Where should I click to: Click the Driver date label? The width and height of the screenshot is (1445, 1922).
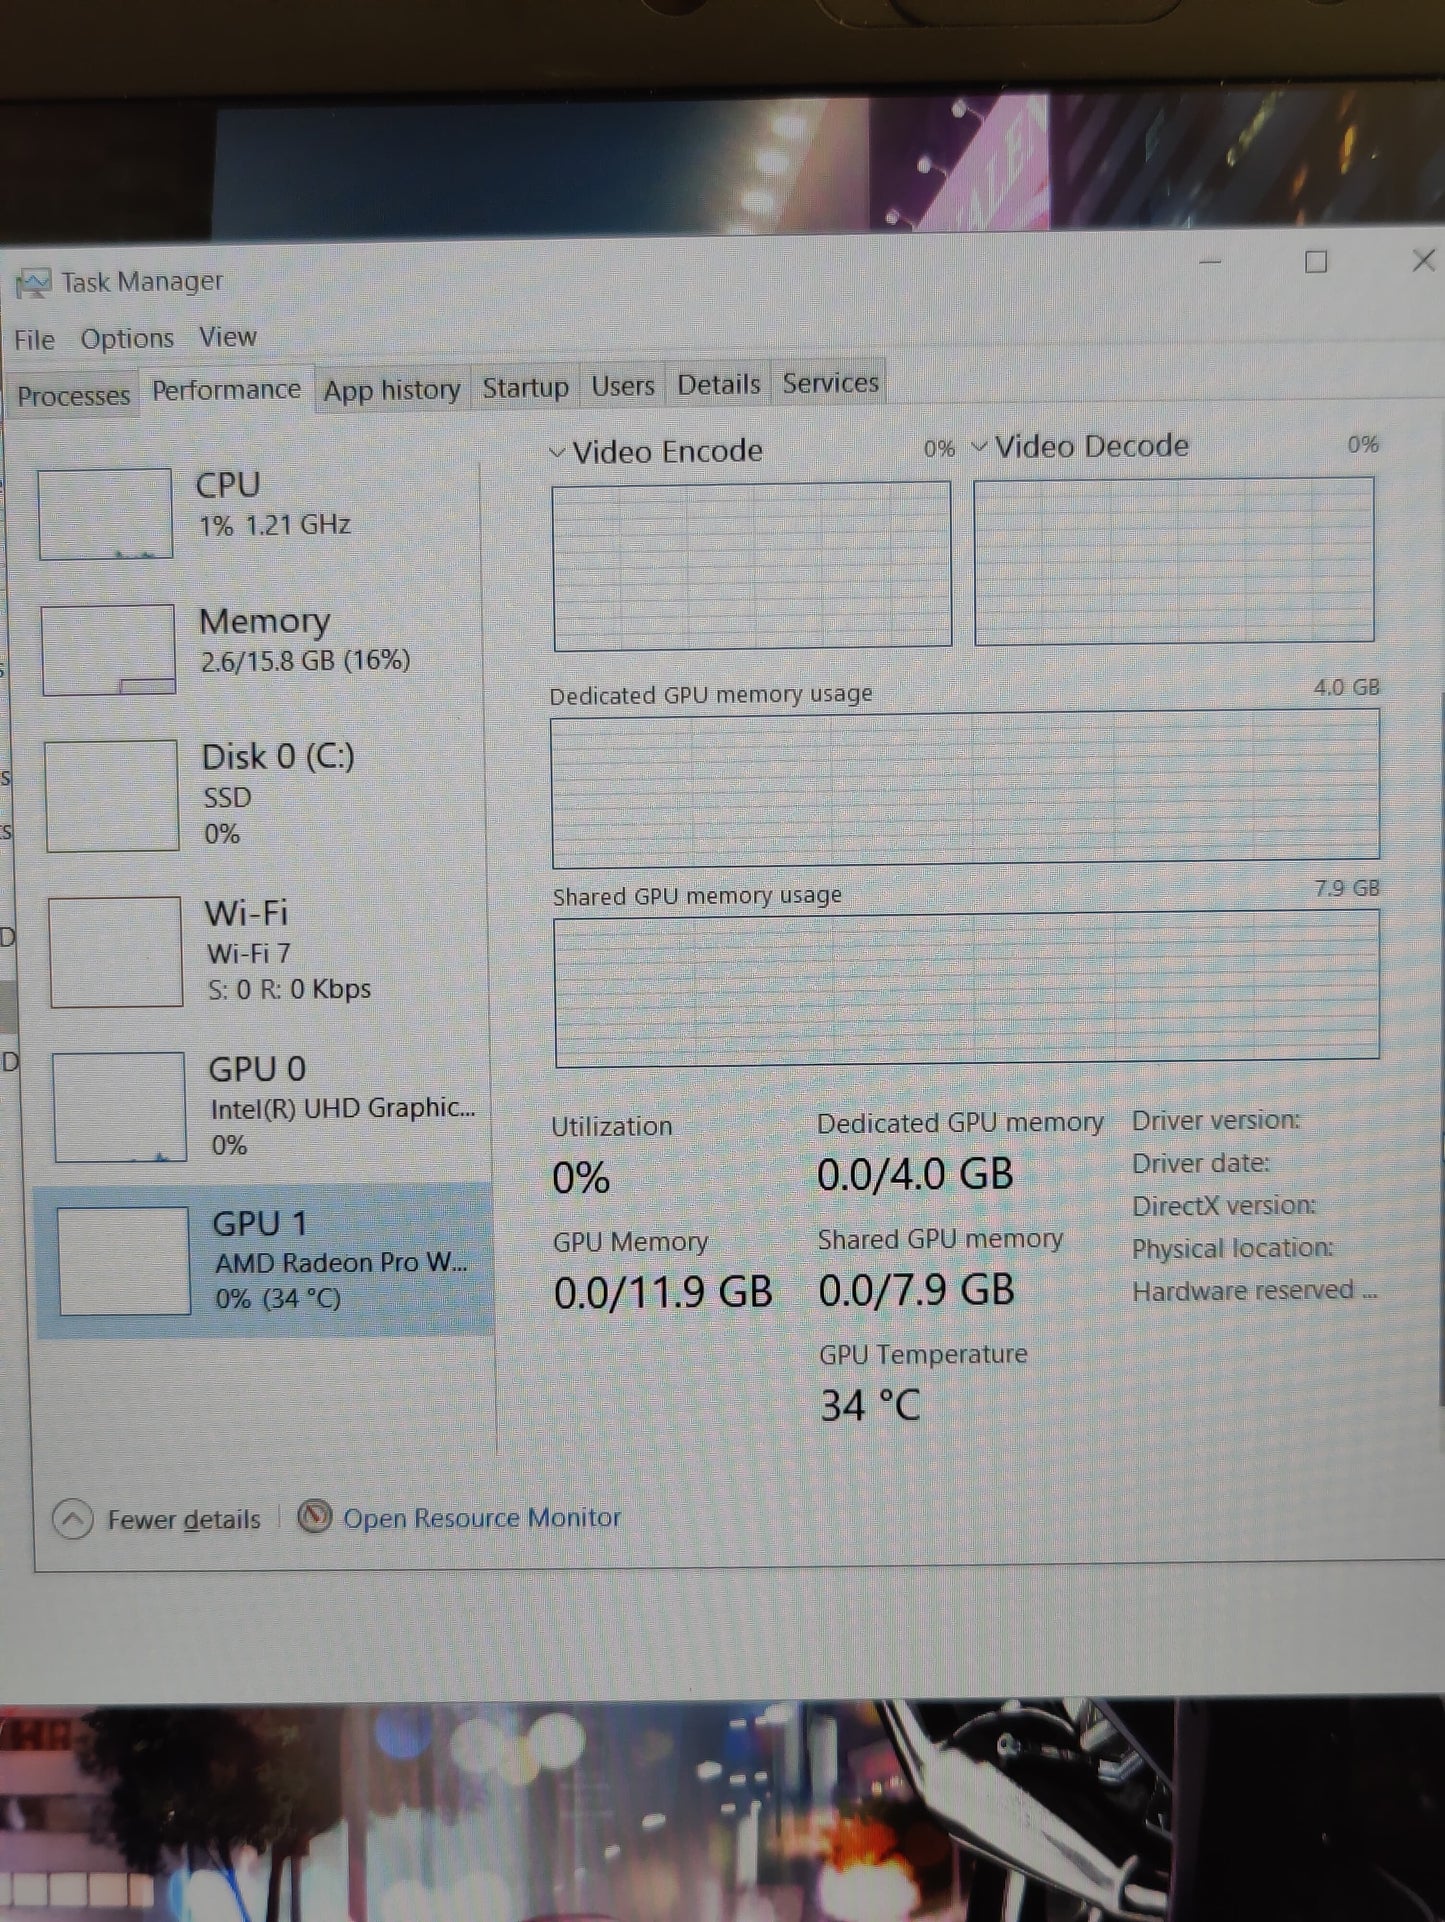point(1200,1164)
